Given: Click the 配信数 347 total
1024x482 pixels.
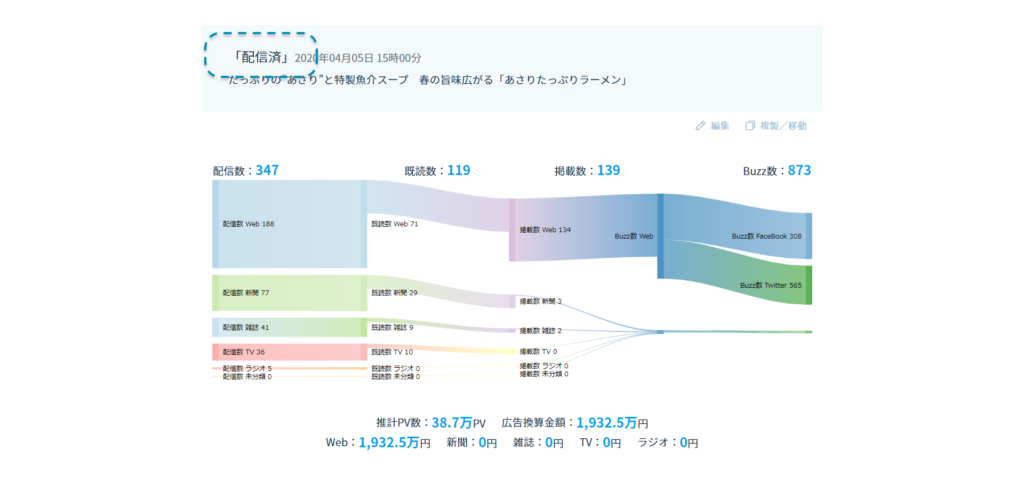Looking at the screenshot, I should (x=246, y=171).
